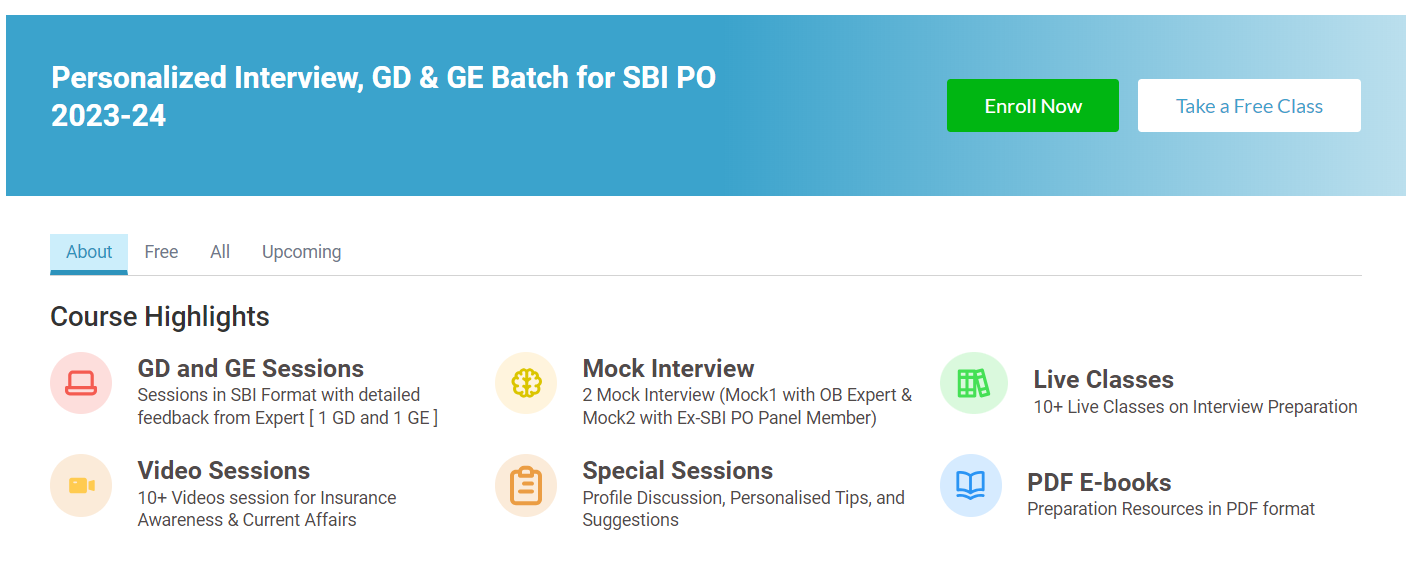Click the Special Sessions heading
The height and width of the screenshot is (578, 1420).
tap(678, 470)
